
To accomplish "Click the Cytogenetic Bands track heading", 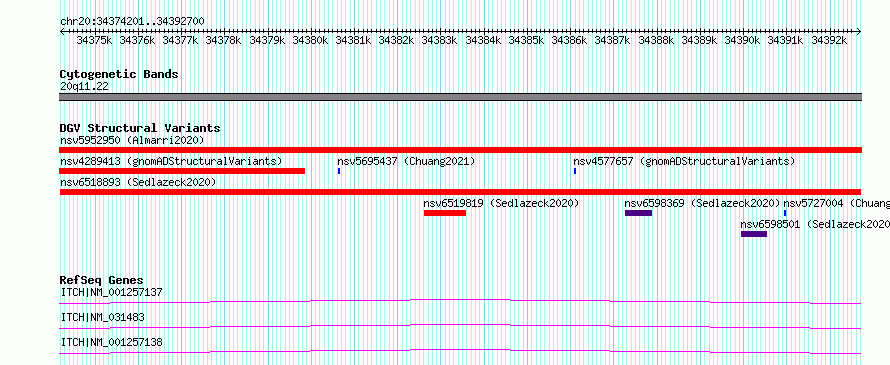I will [119, 74].
